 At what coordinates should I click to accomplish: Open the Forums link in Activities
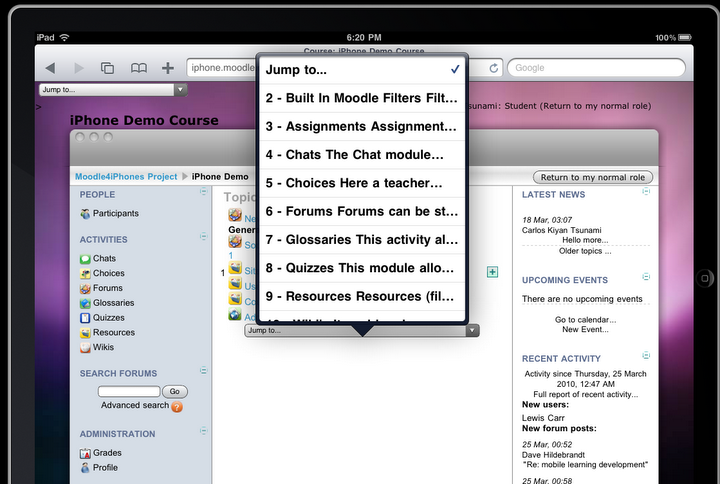coord(108,288)
